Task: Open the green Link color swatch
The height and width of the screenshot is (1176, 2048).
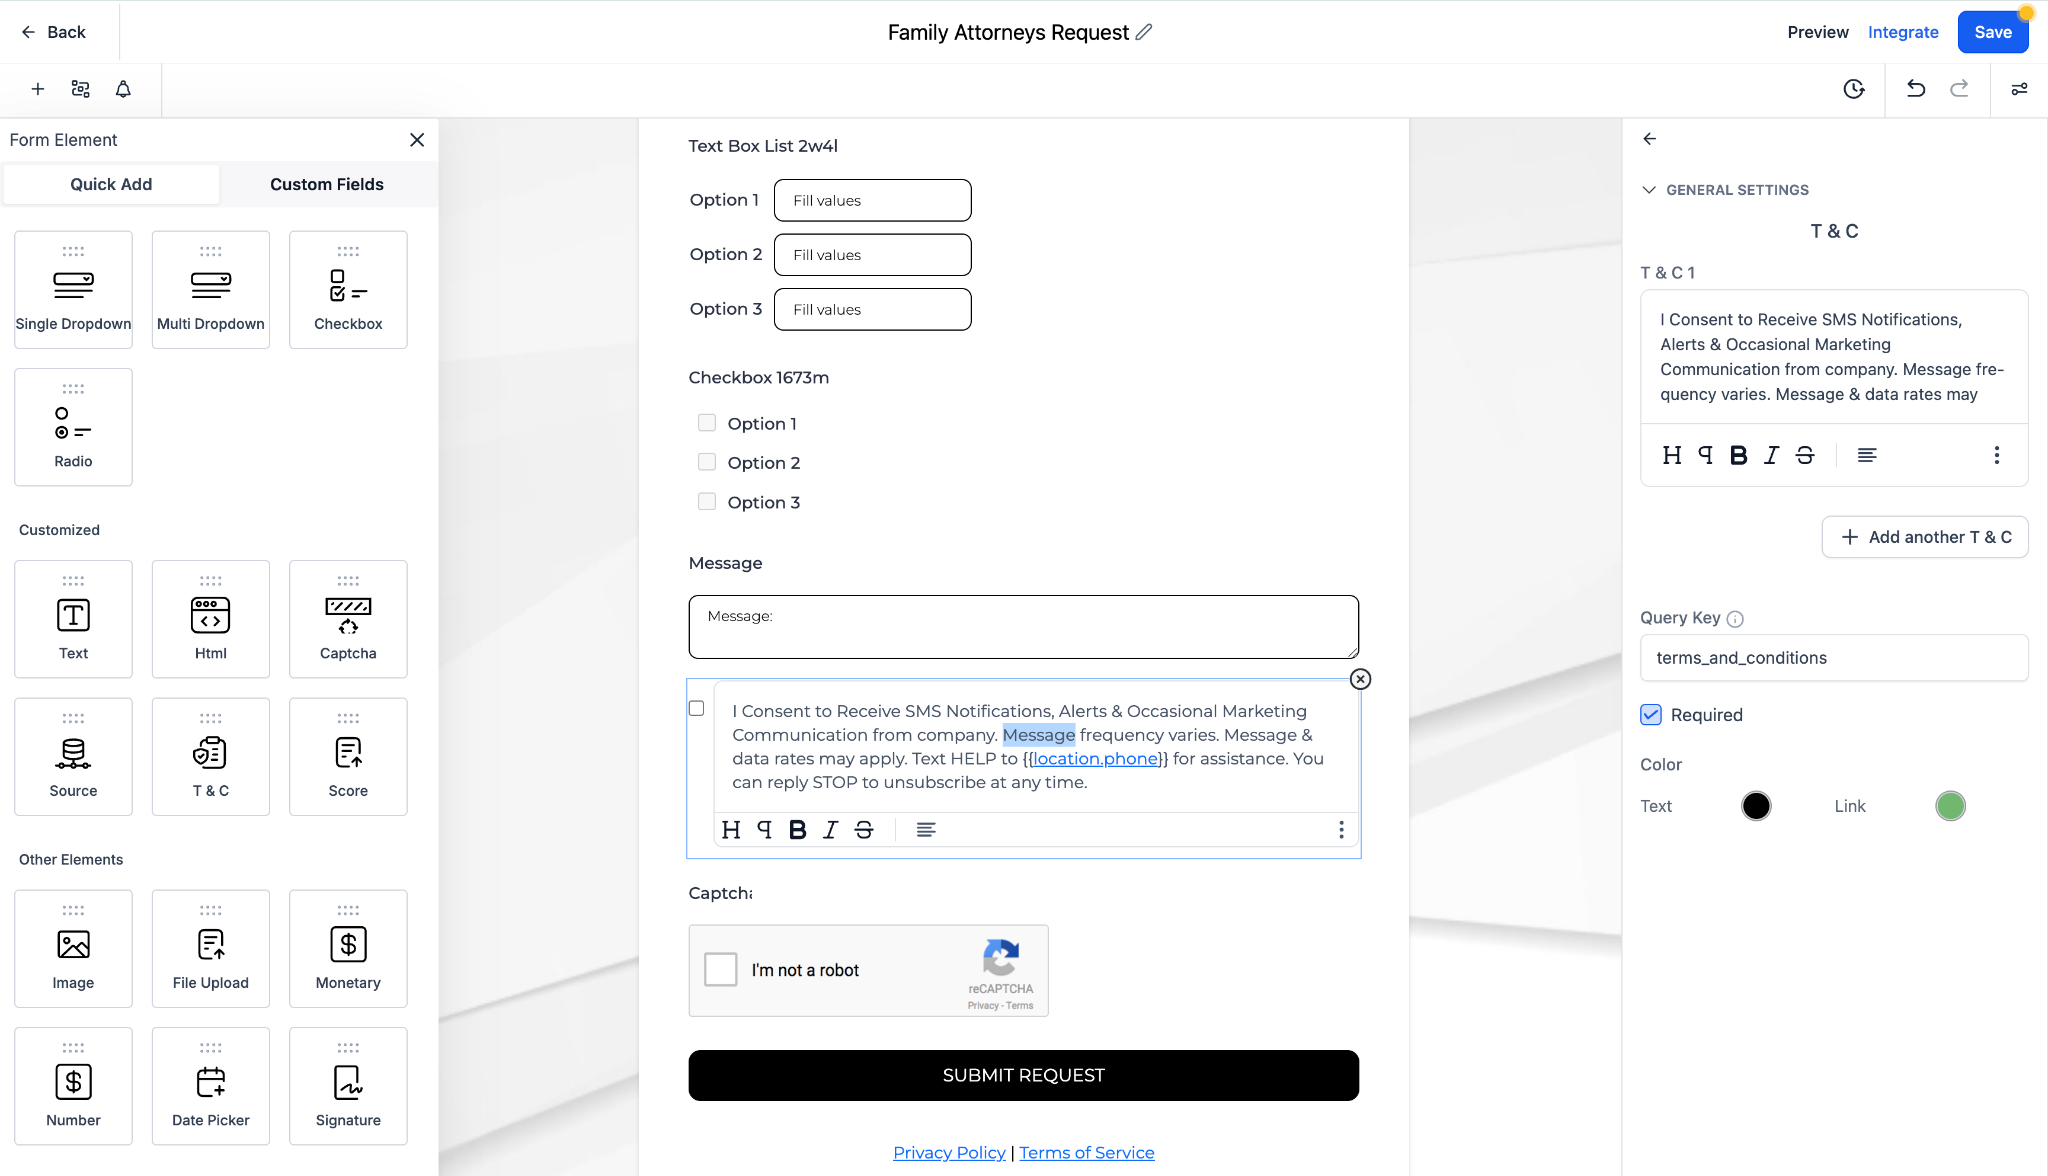Action: pos(1950,806)
